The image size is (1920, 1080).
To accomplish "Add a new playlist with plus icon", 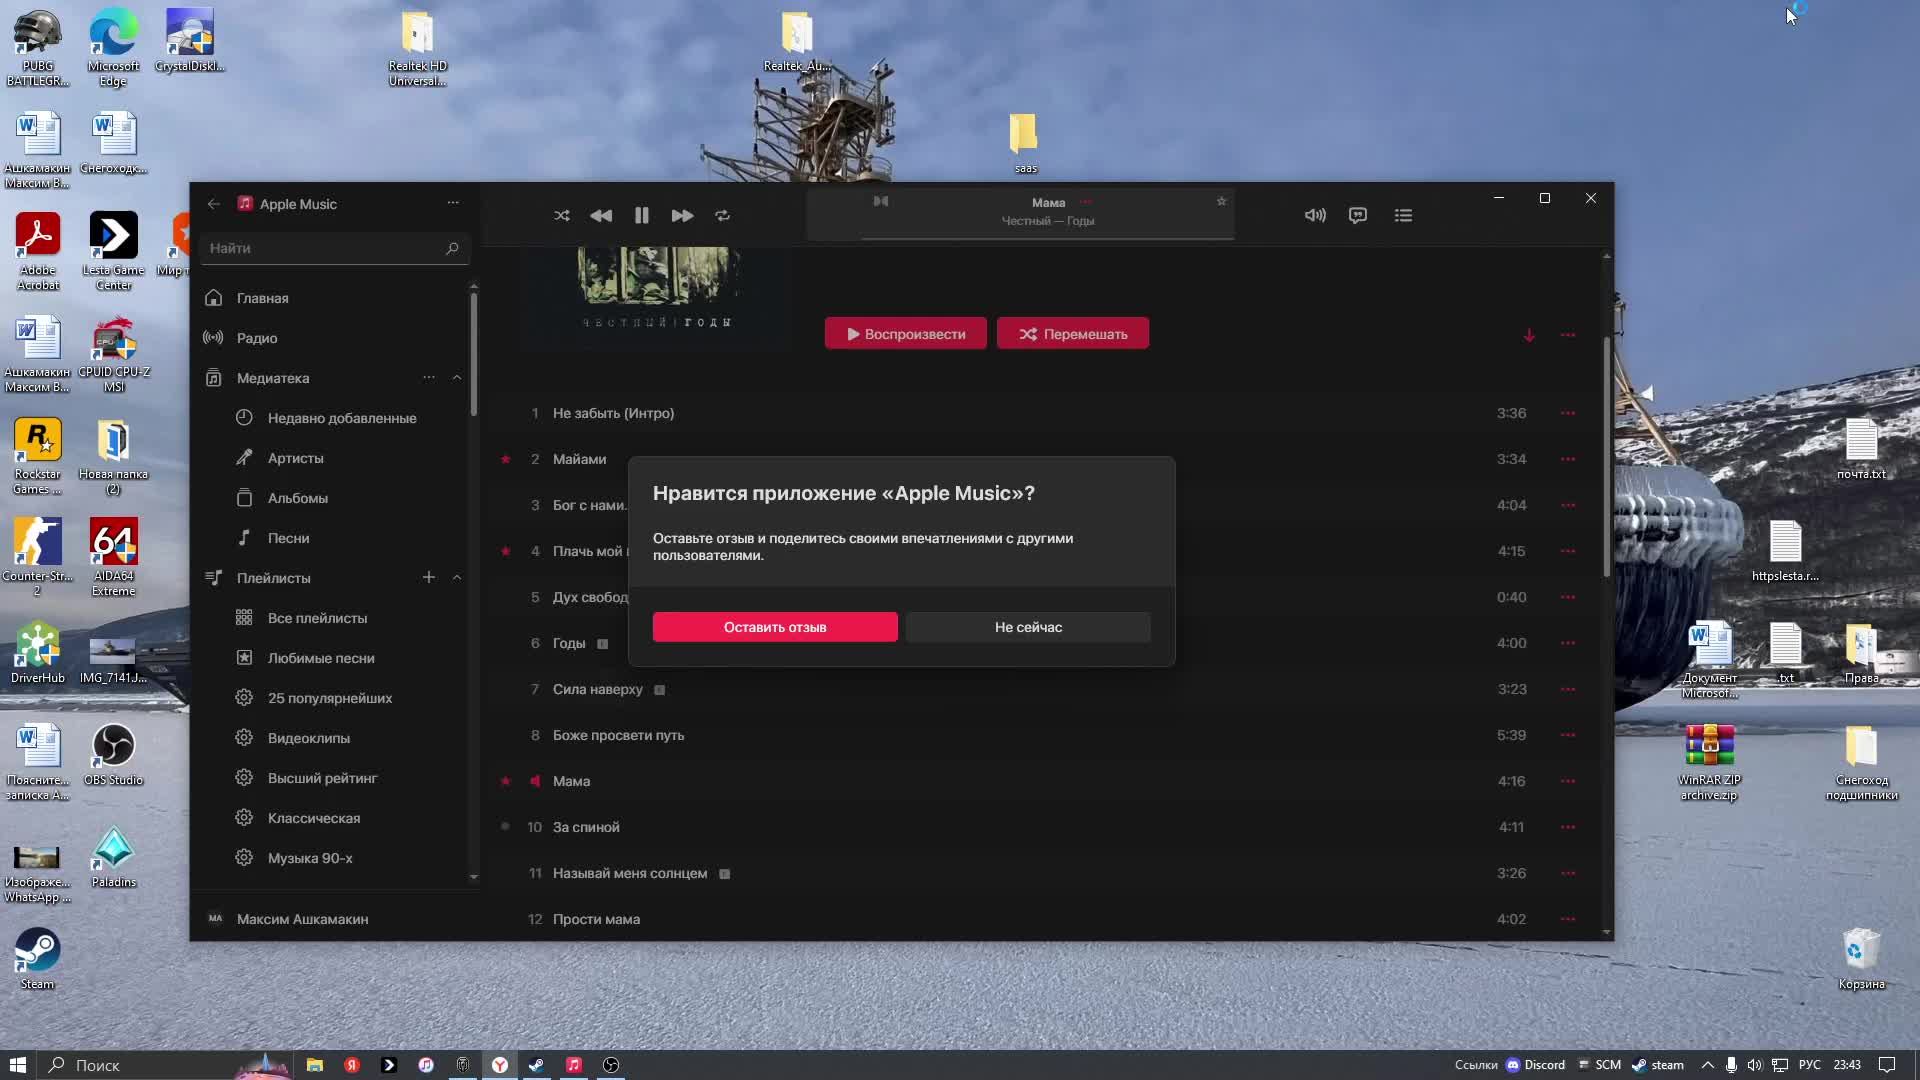I will [x=429, y=578].
